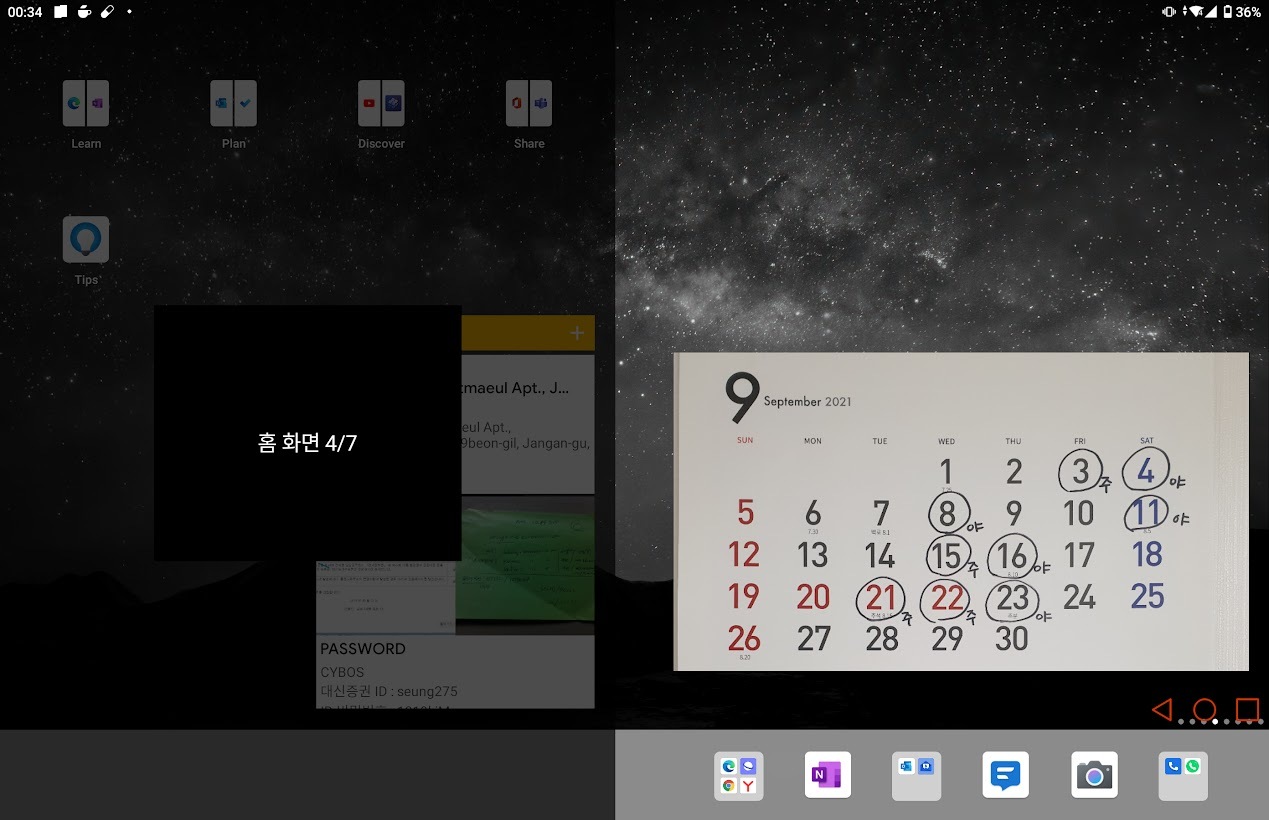Open the September 2021 calendar photo widget

click(961, 511)
